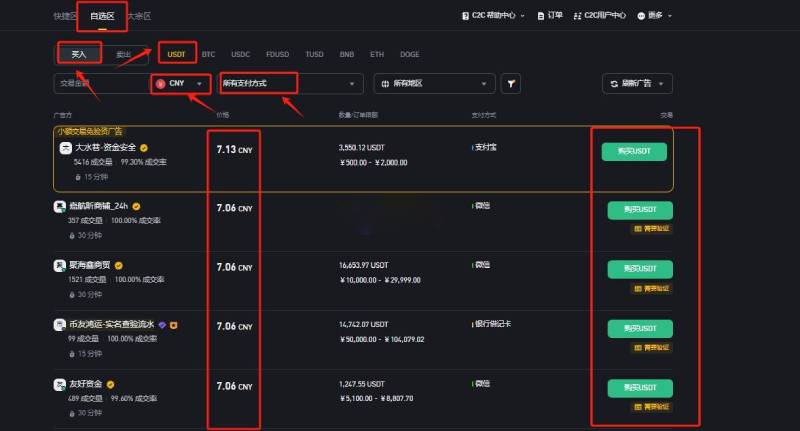The width and height of the screenshot is (800, 431).
Task: Click the C2C help center icon
Action: tap(465, 16)
